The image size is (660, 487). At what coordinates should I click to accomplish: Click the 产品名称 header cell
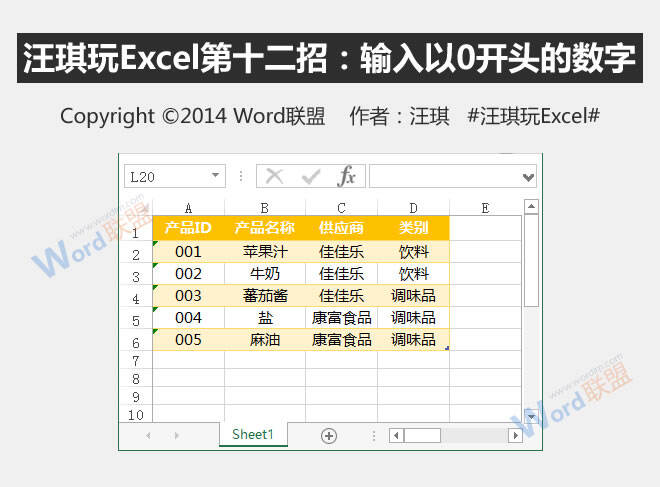(x=265, y=228)
